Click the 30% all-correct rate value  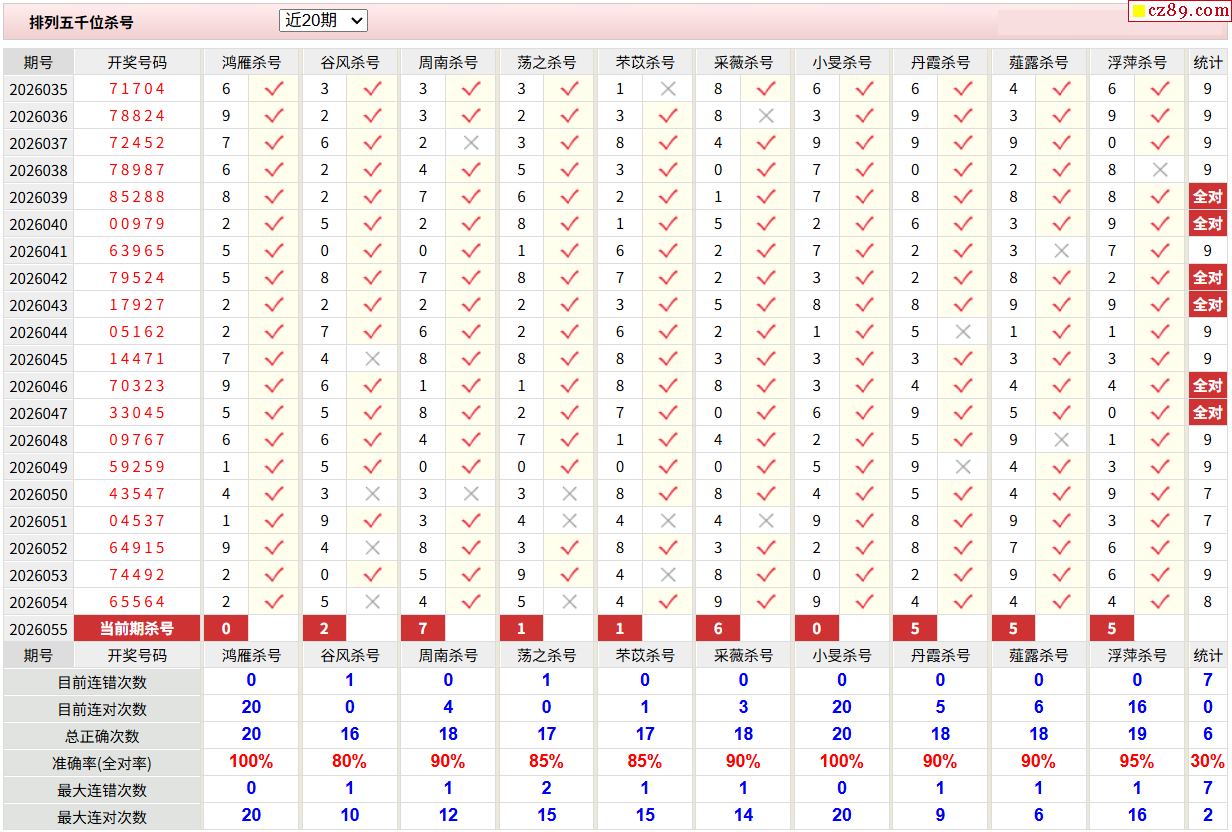[1208, 762]
